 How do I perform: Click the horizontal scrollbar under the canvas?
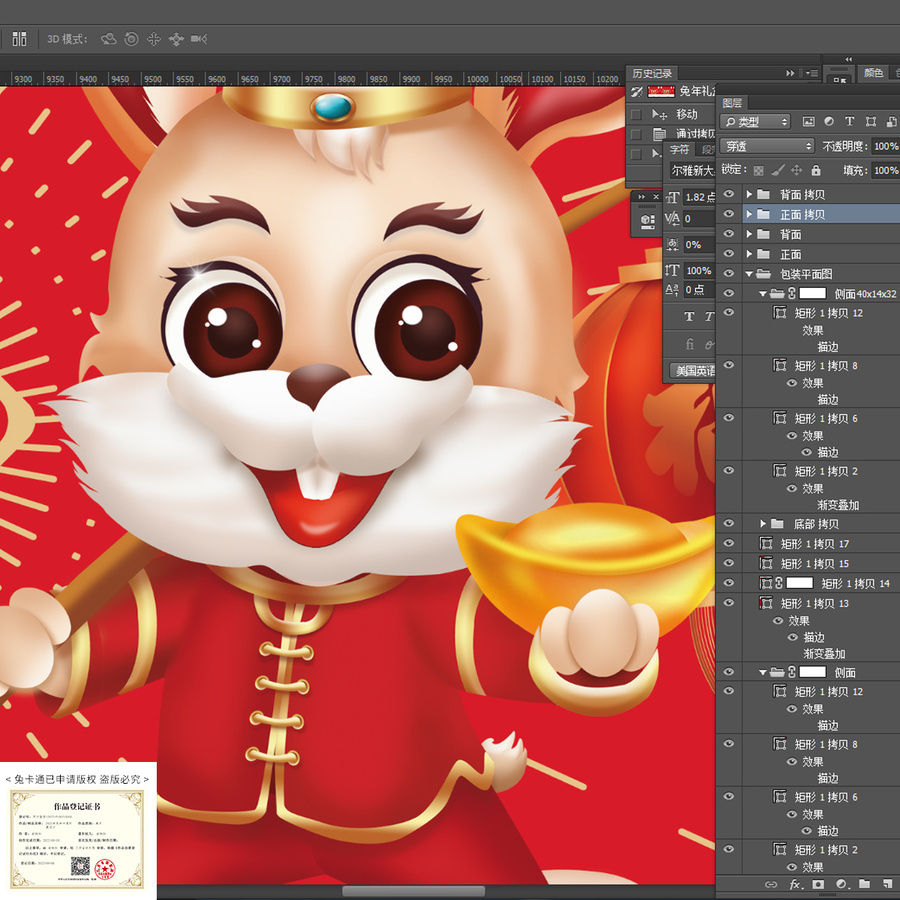tap(413, 891)
